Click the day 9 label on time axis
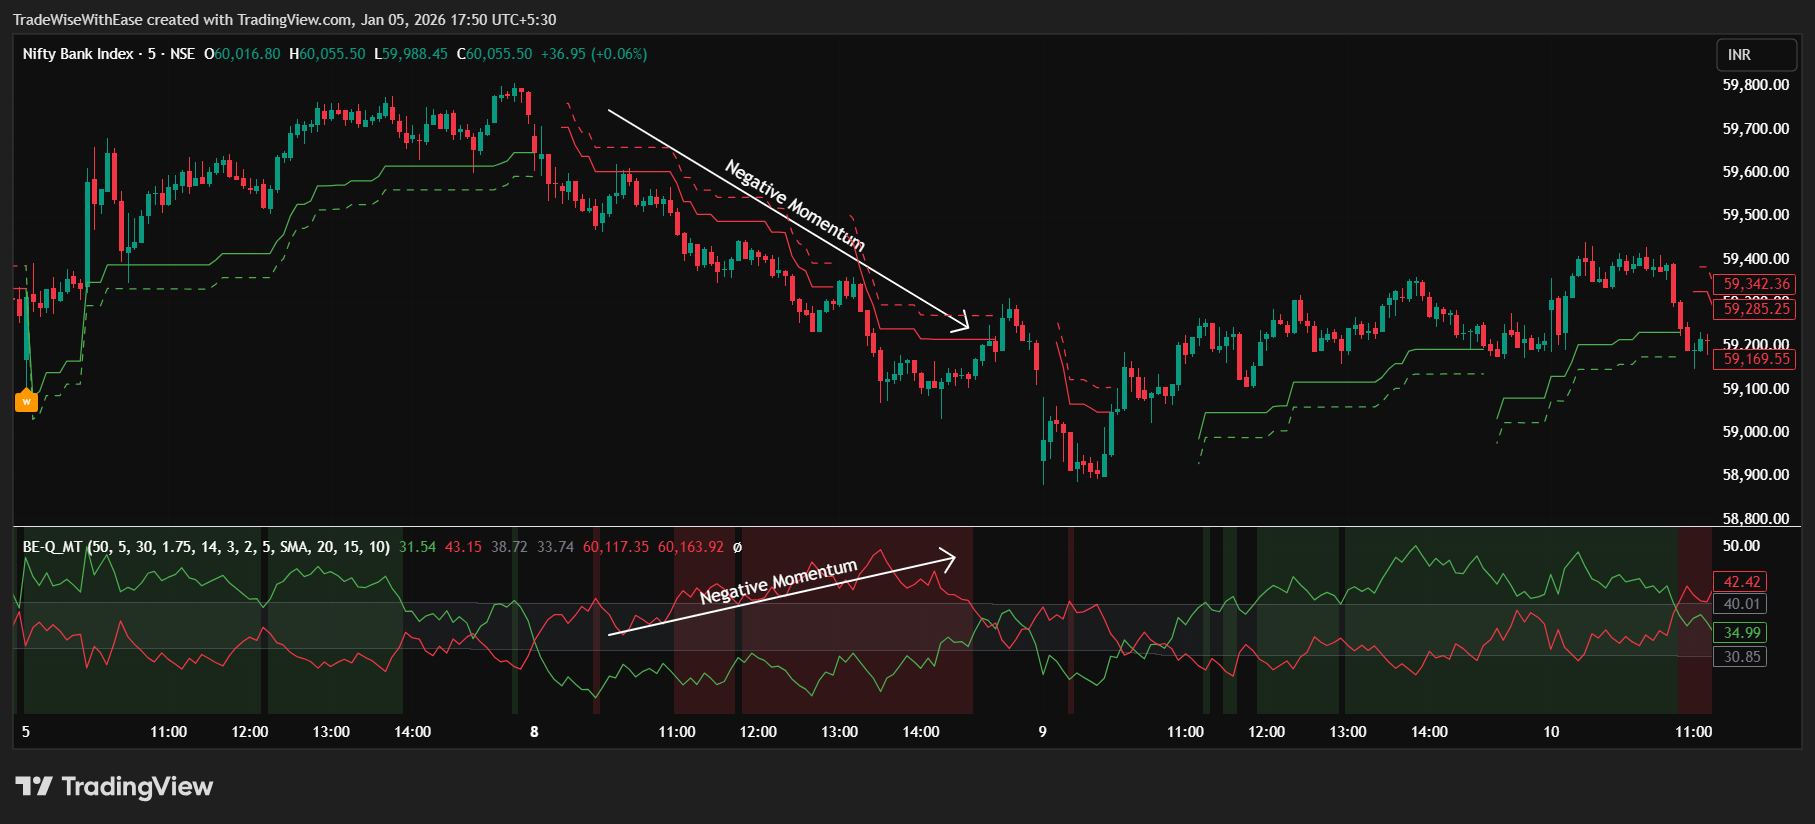This screenshot has width=1815, height=824. [x=1042, y=732]
